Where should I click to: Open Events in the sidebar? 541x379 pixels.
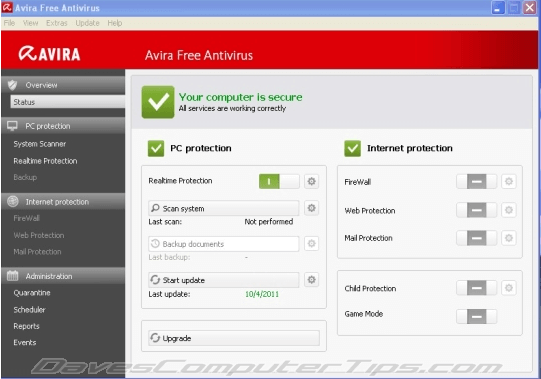pyautogui.click(x=25, y=342)
